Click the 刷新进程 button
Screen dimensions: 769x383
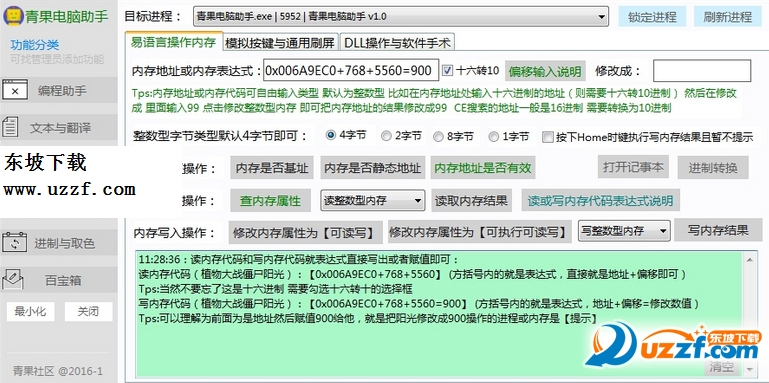point(728,17)
